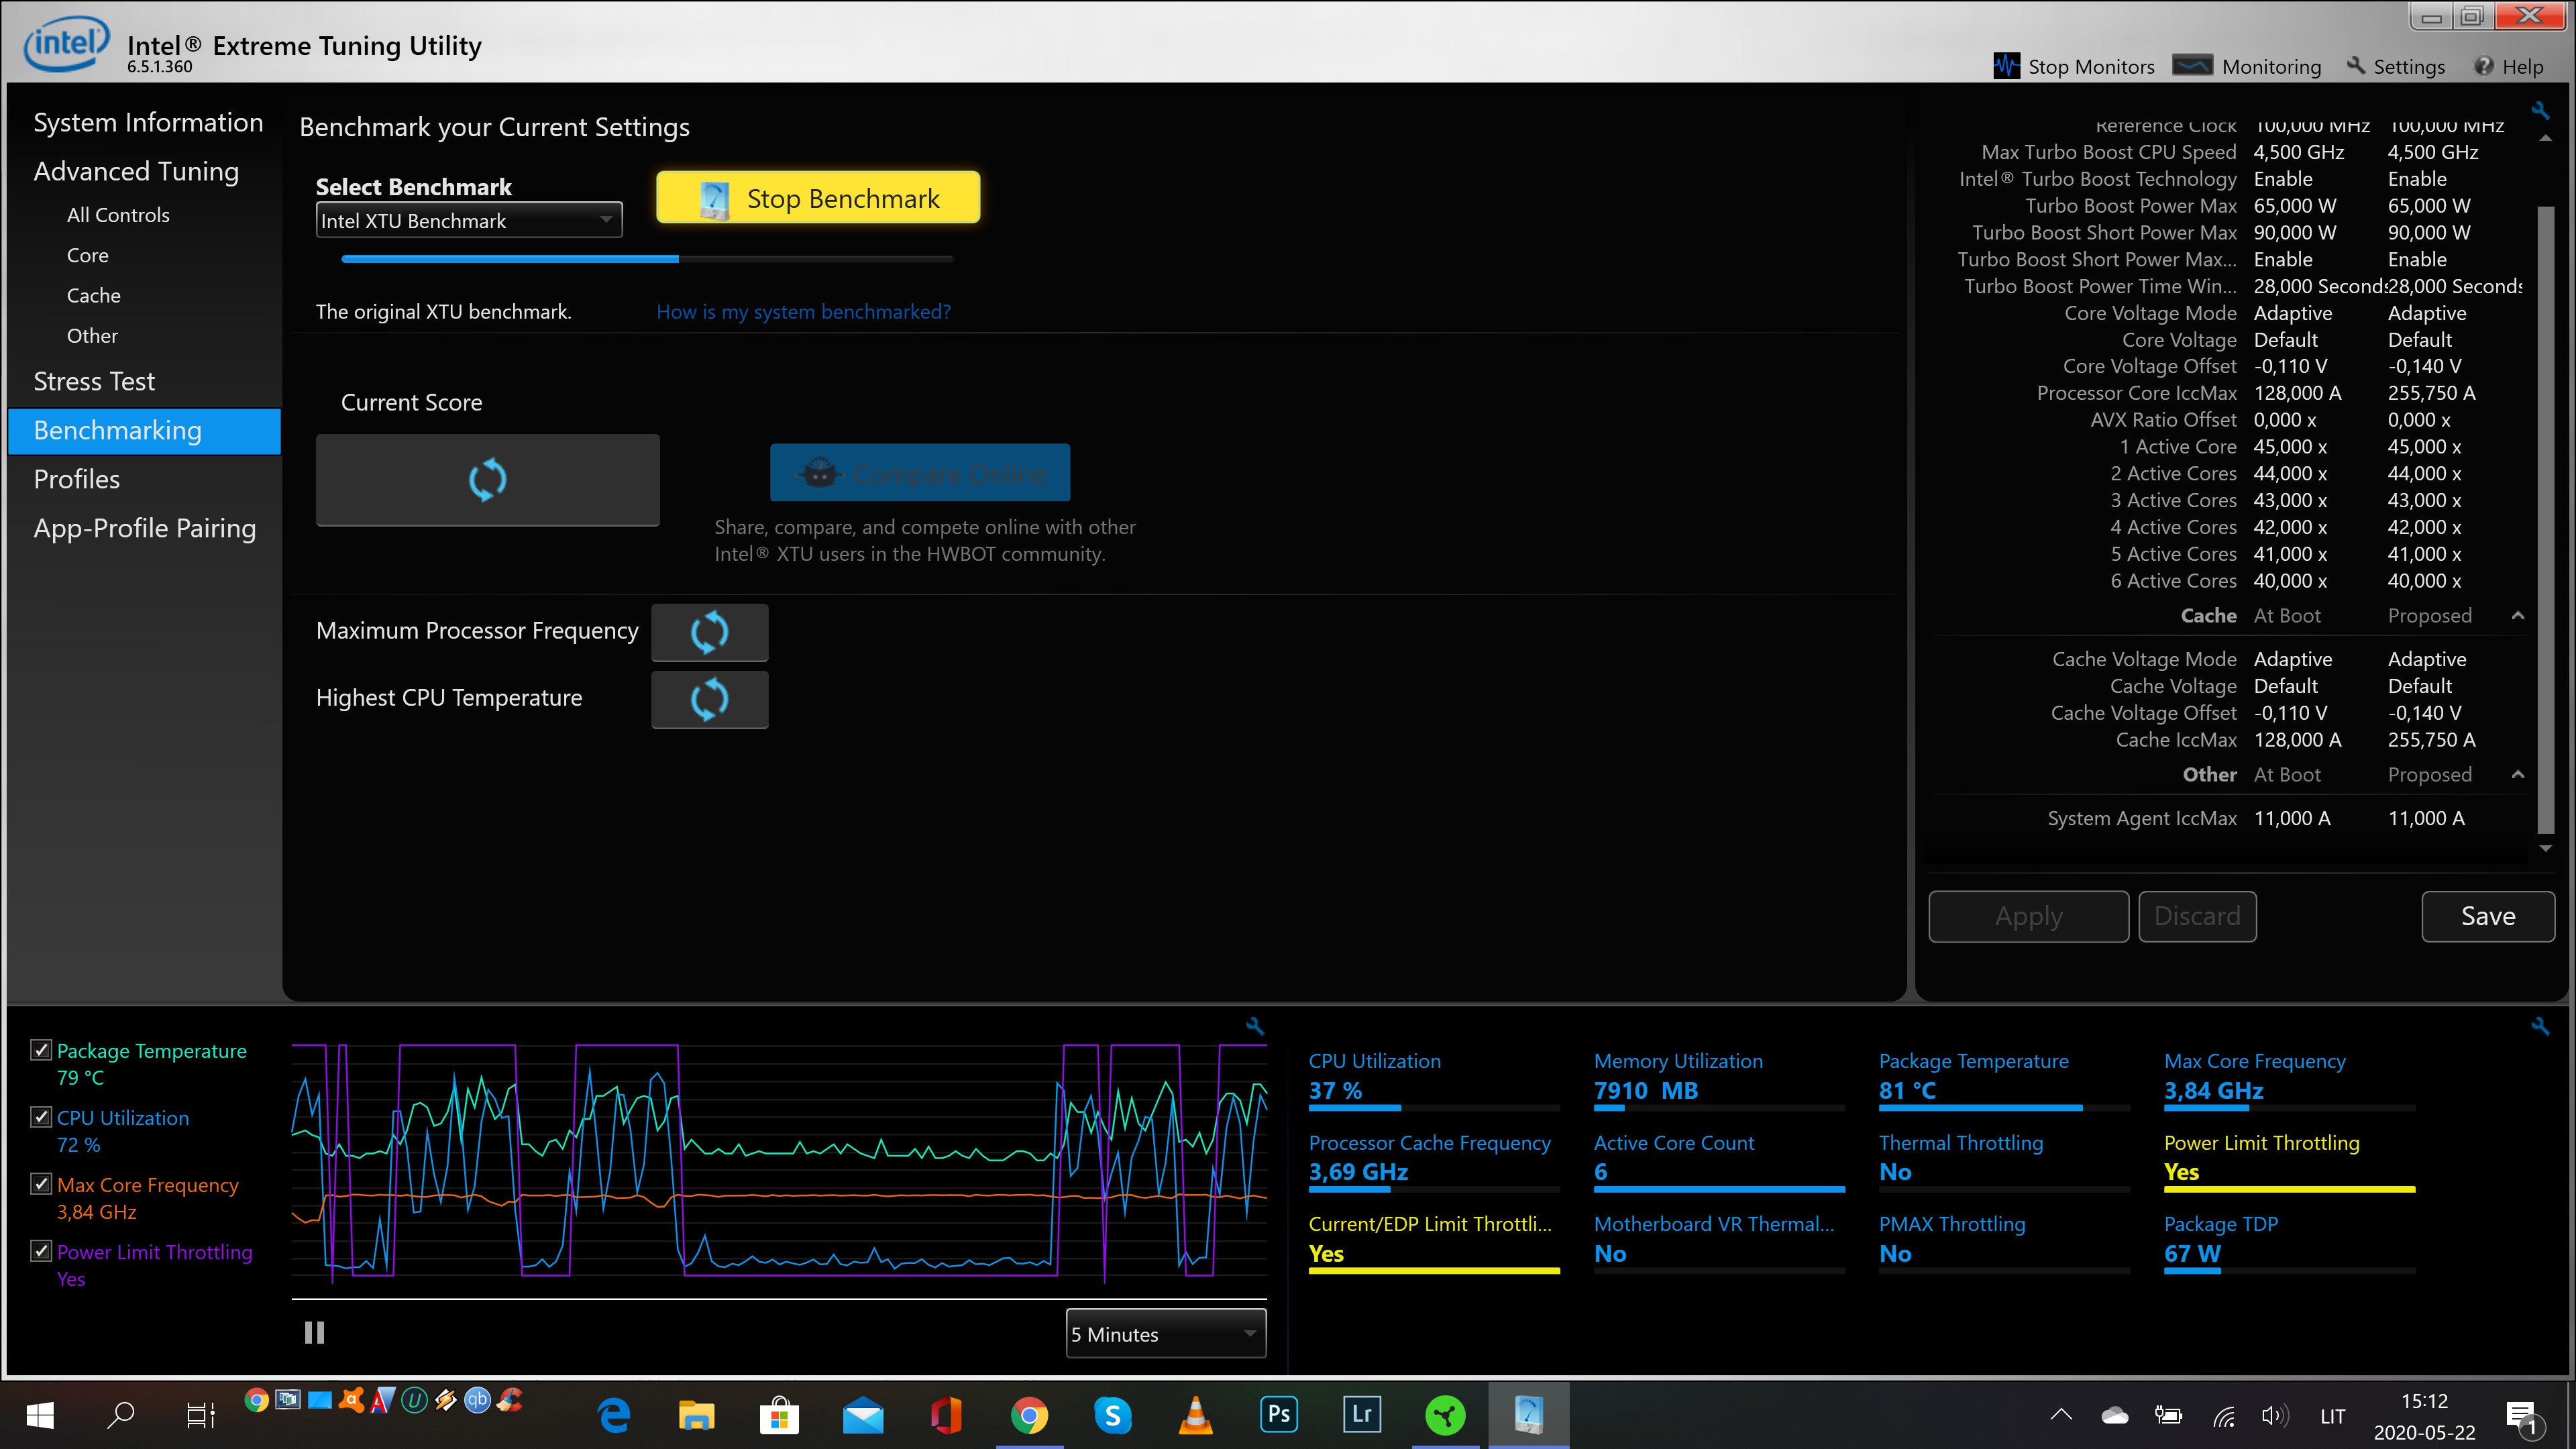This screenshot has height=1449, width=2576.
Task: Click the LIT language indicator
Action: point(2332,1416)
